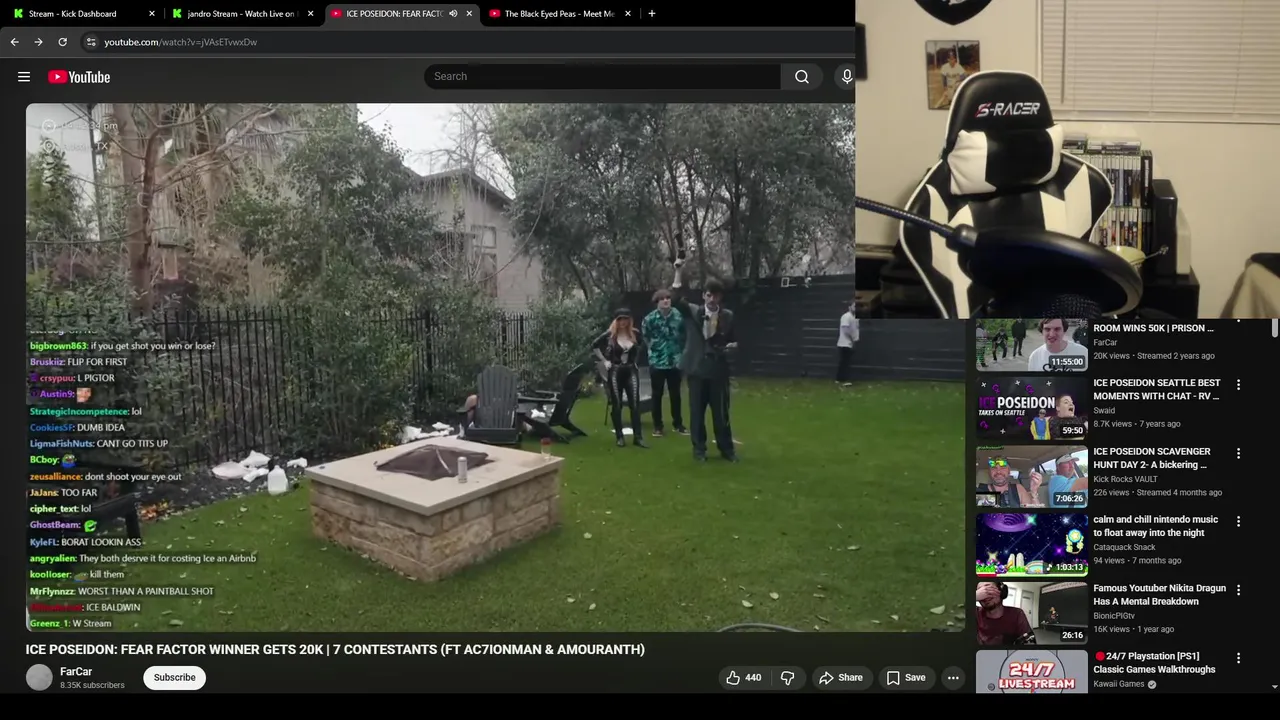Click the 8.35K subscribers text
Image resolution: width=1280 pixels, height=720 pixels.
92,686
